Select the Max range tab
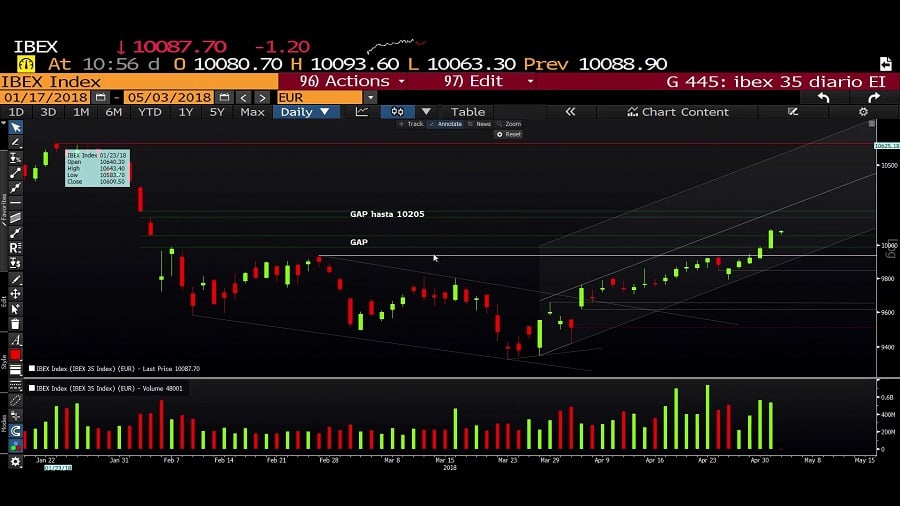900x506 pixels. point(252,112)
